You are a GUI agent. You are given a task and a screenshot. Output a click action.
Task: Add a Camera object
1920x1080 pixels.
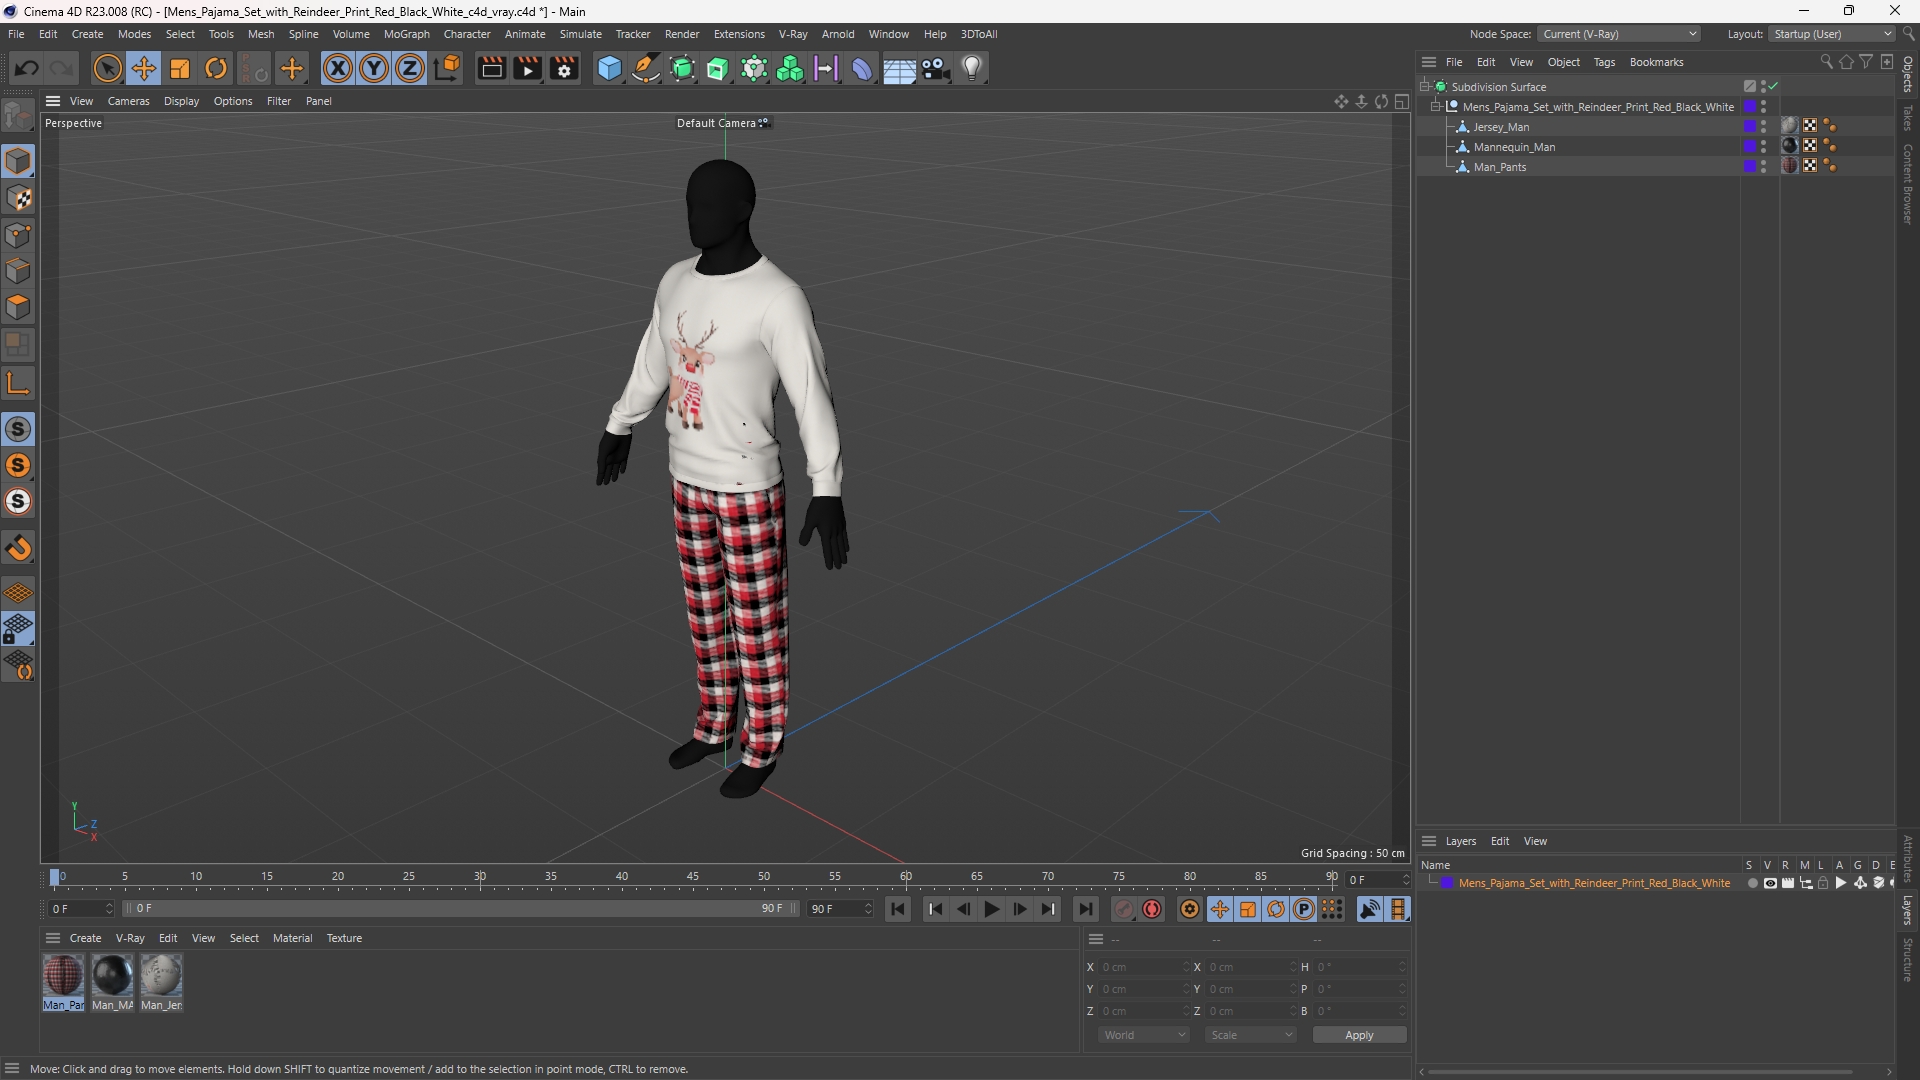pyautogui.click(x=936, y=68)
